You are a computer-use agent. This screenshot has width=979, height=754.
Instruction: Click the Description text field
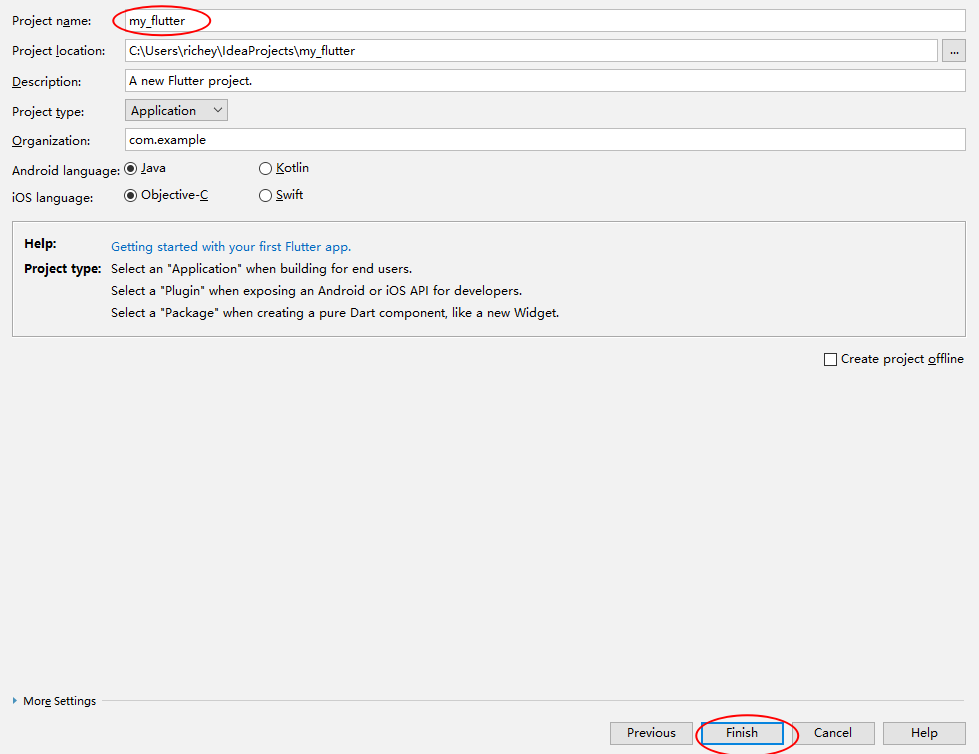click(545, 81)
